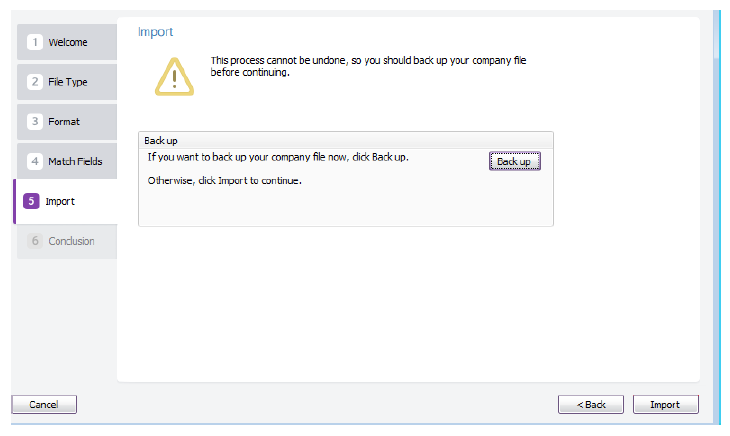Select step number 3 badge
Viewport: 730px width, 436px height.
(34, 121)
